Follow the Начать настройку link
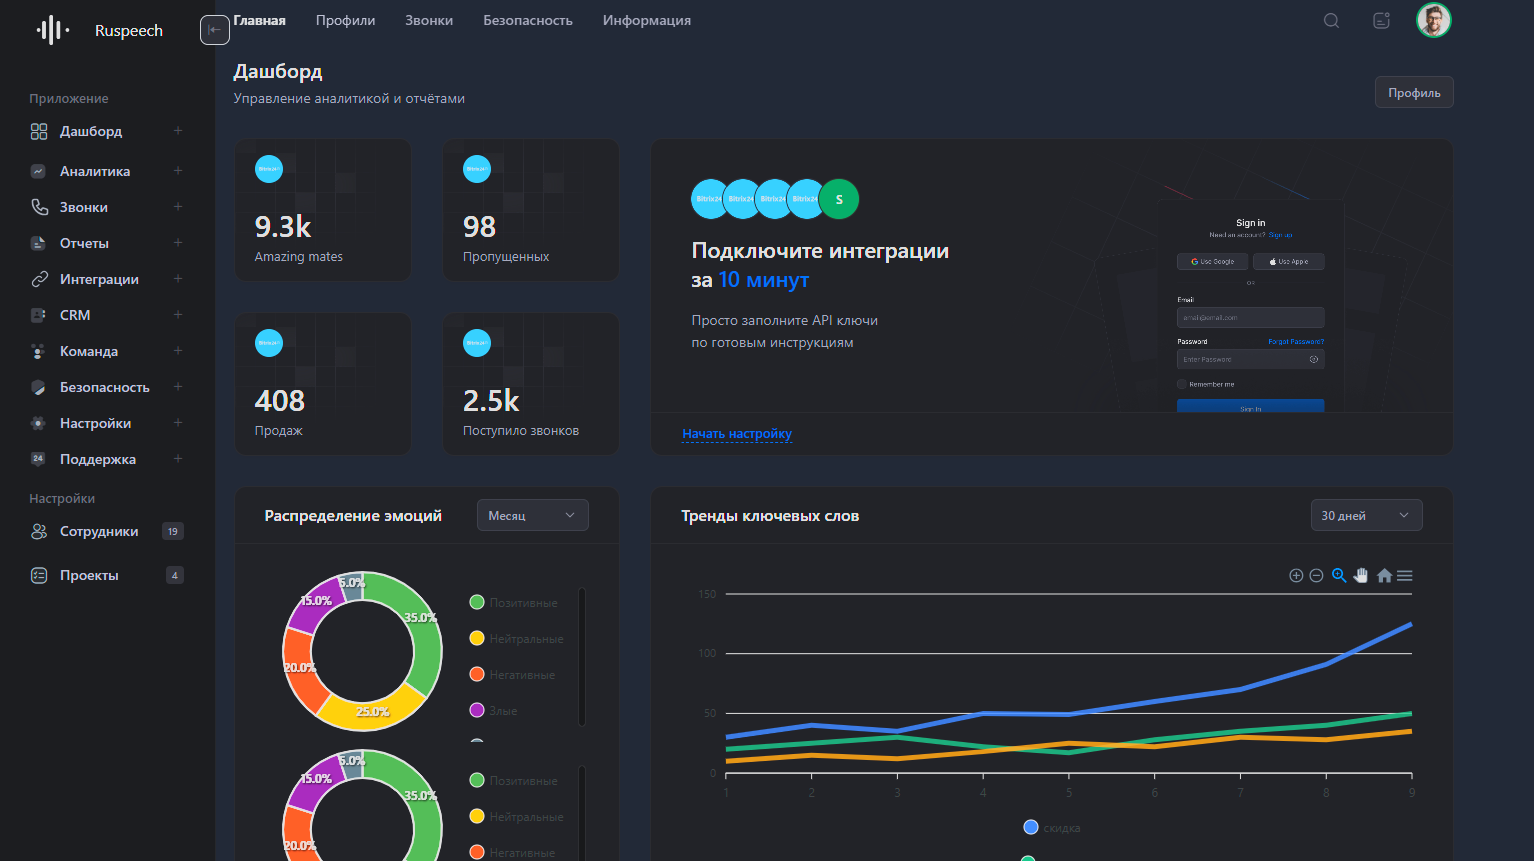 (737, 434)
